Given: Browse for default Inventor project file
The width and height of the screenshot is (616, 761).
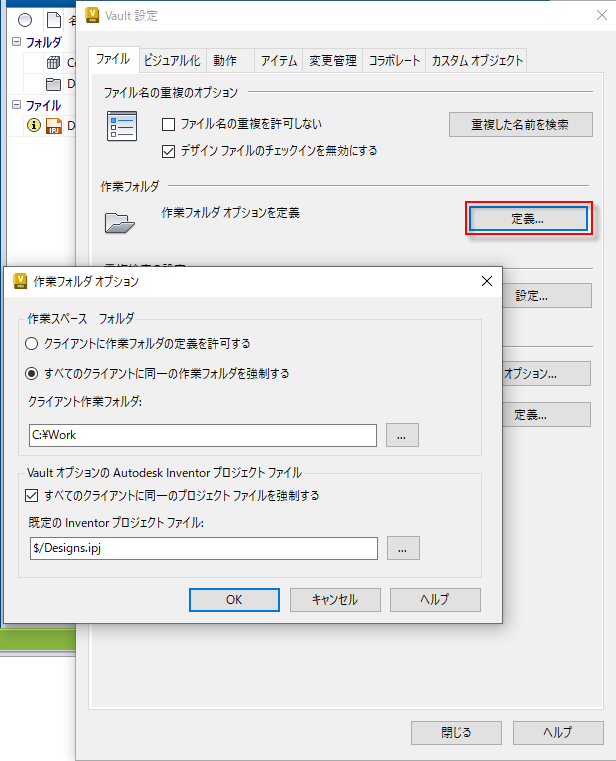Looking at the screenshot, I should (x=403, y=548).
